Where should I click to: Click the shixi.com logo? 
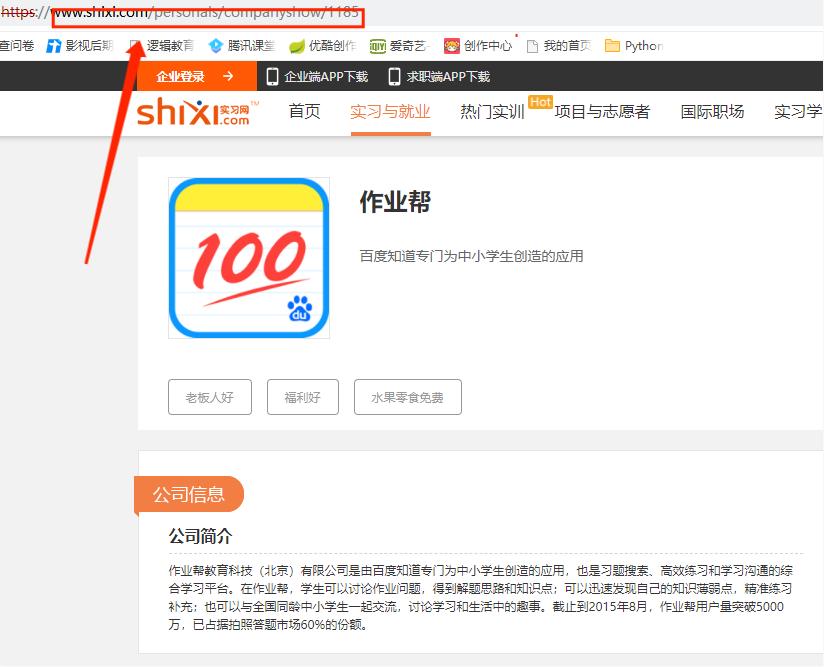pyautogui.click(x=193, y=112)
